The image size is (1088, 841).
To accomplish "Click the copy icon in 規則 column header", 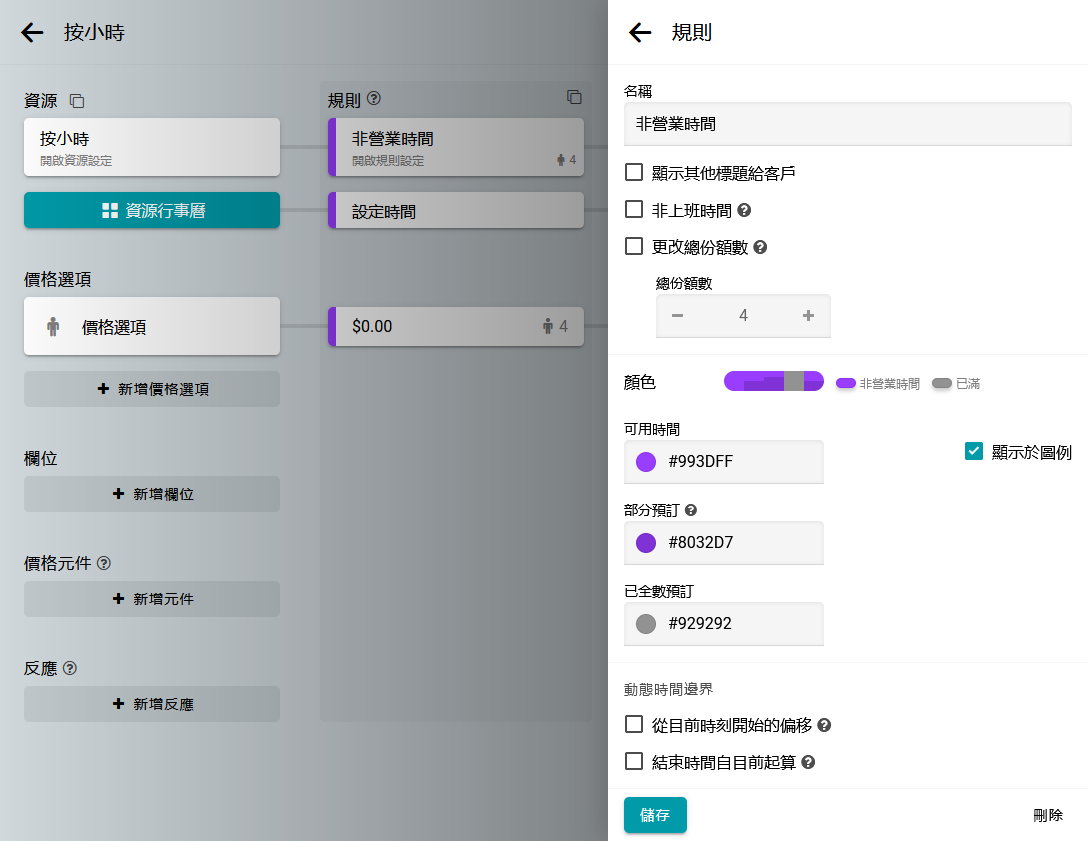I will tap(574, 97).
